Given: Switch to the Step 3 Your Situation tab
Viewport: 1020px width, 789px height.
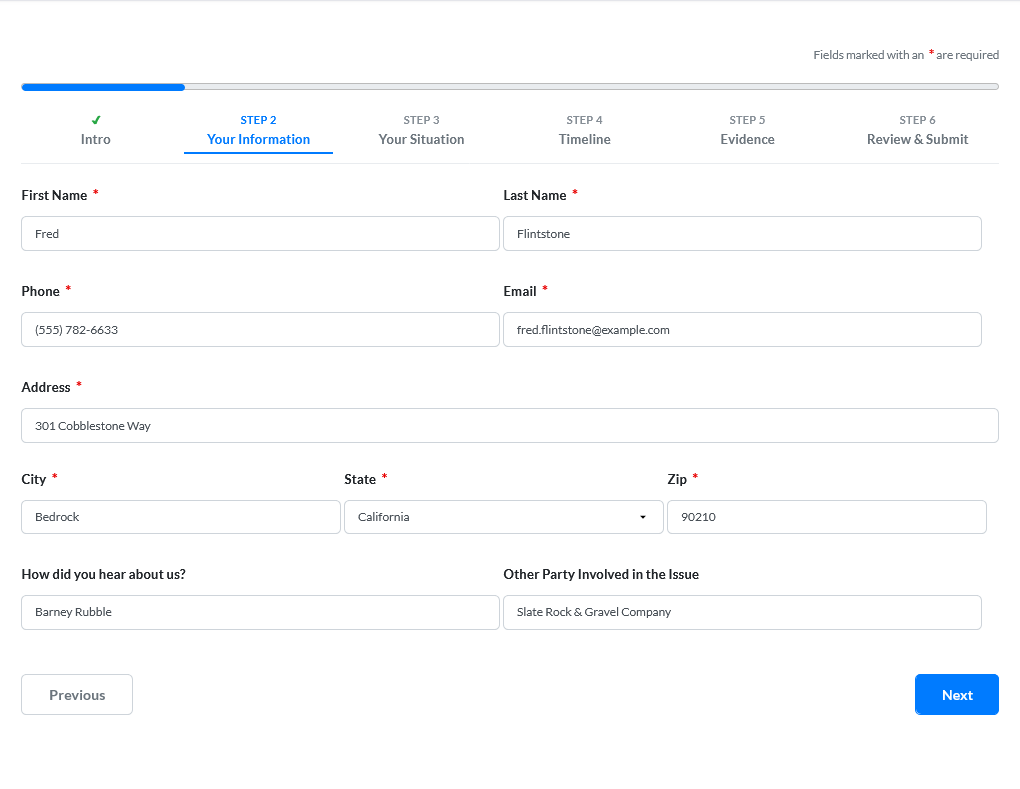Looking at the screenshot, I should click(x=421, y=130).
